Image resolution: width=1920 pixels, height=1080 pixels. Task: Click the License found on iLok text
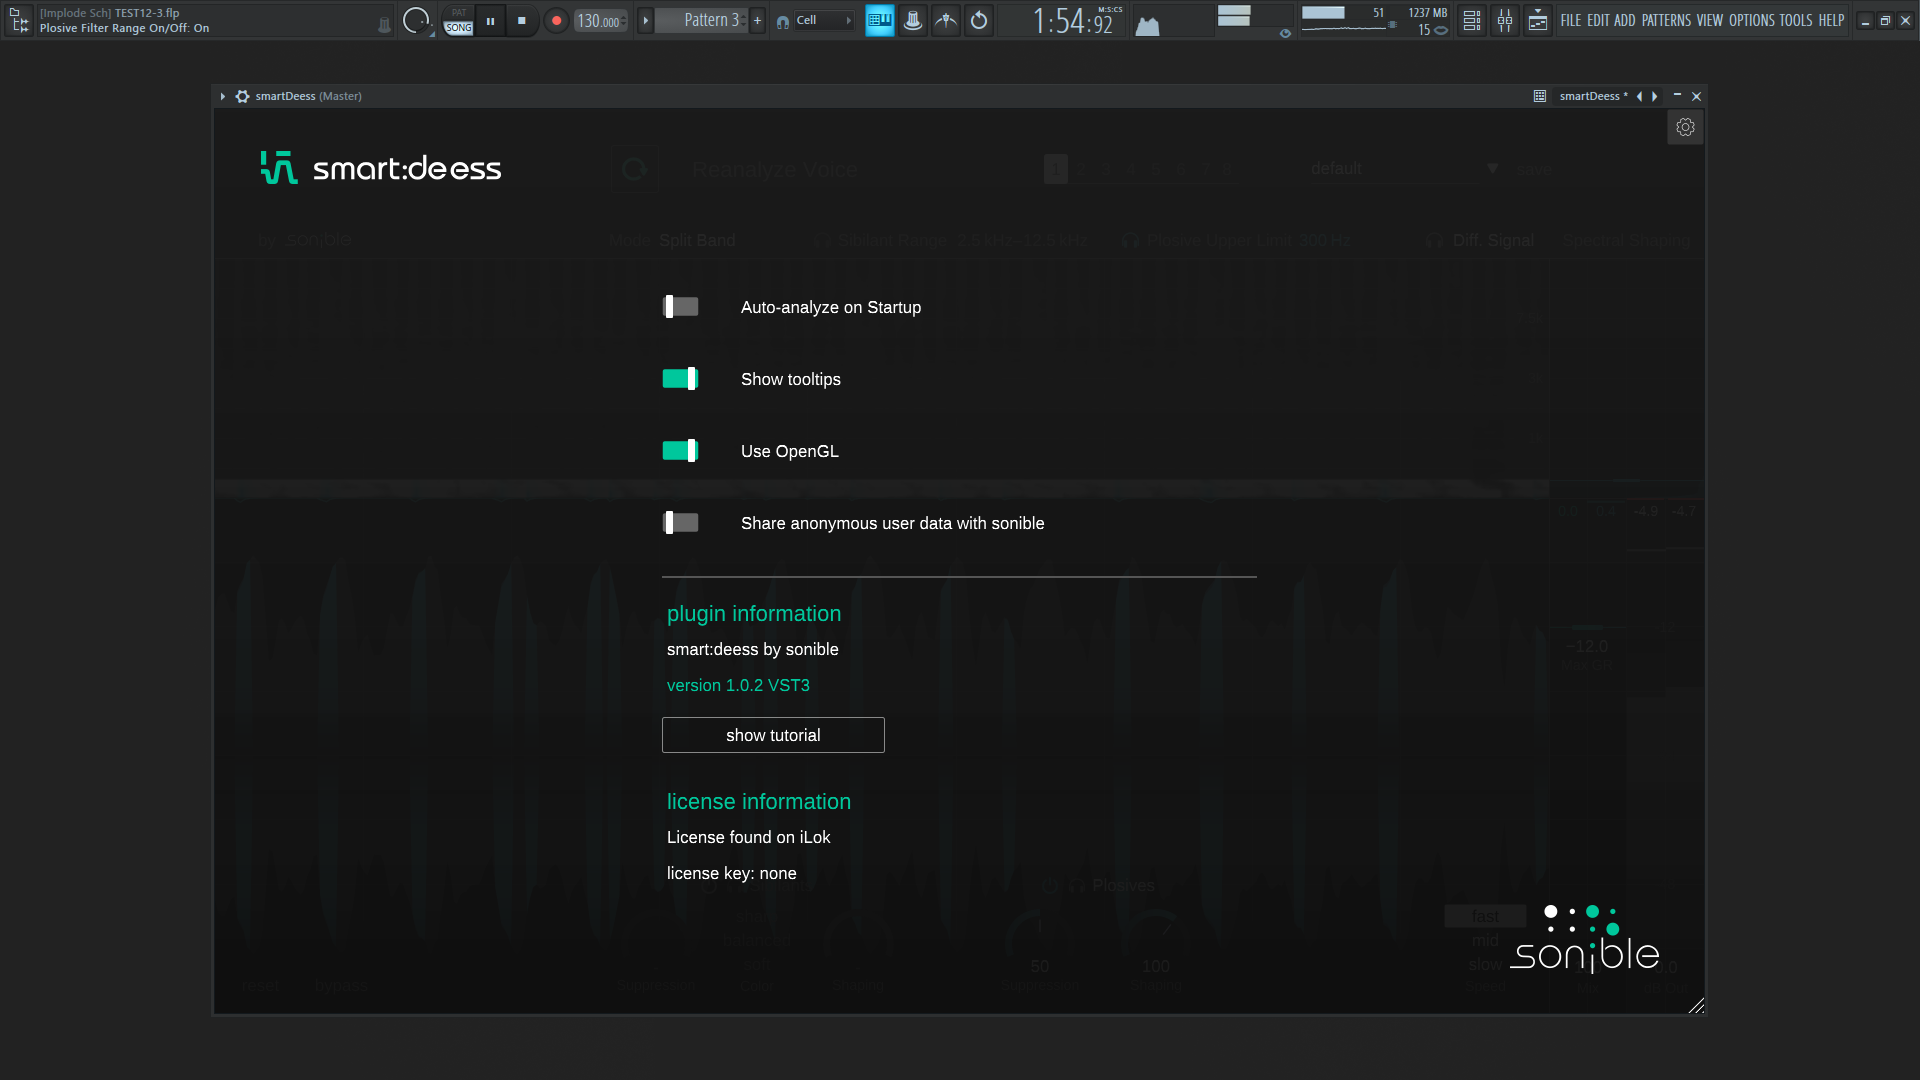(x=748, y=837)
